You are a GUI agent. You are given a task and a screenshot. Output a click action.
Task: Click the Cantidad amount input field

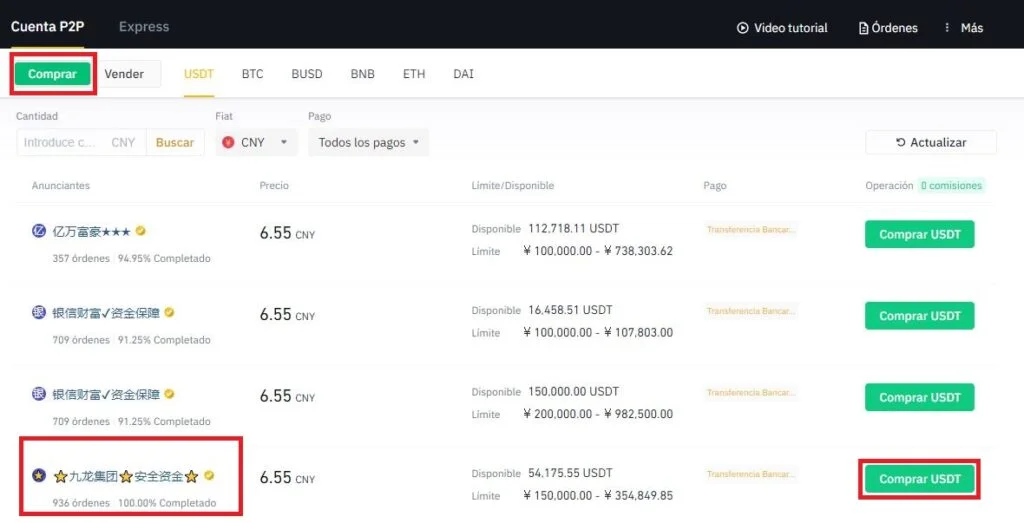[81, 142]
